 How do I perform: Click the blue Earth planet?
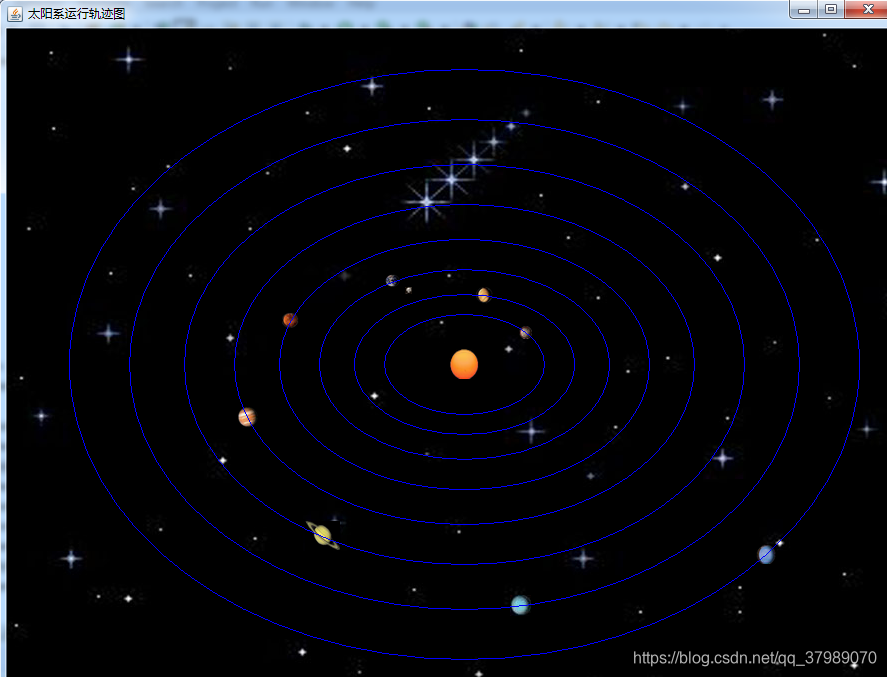pos(391,280)
